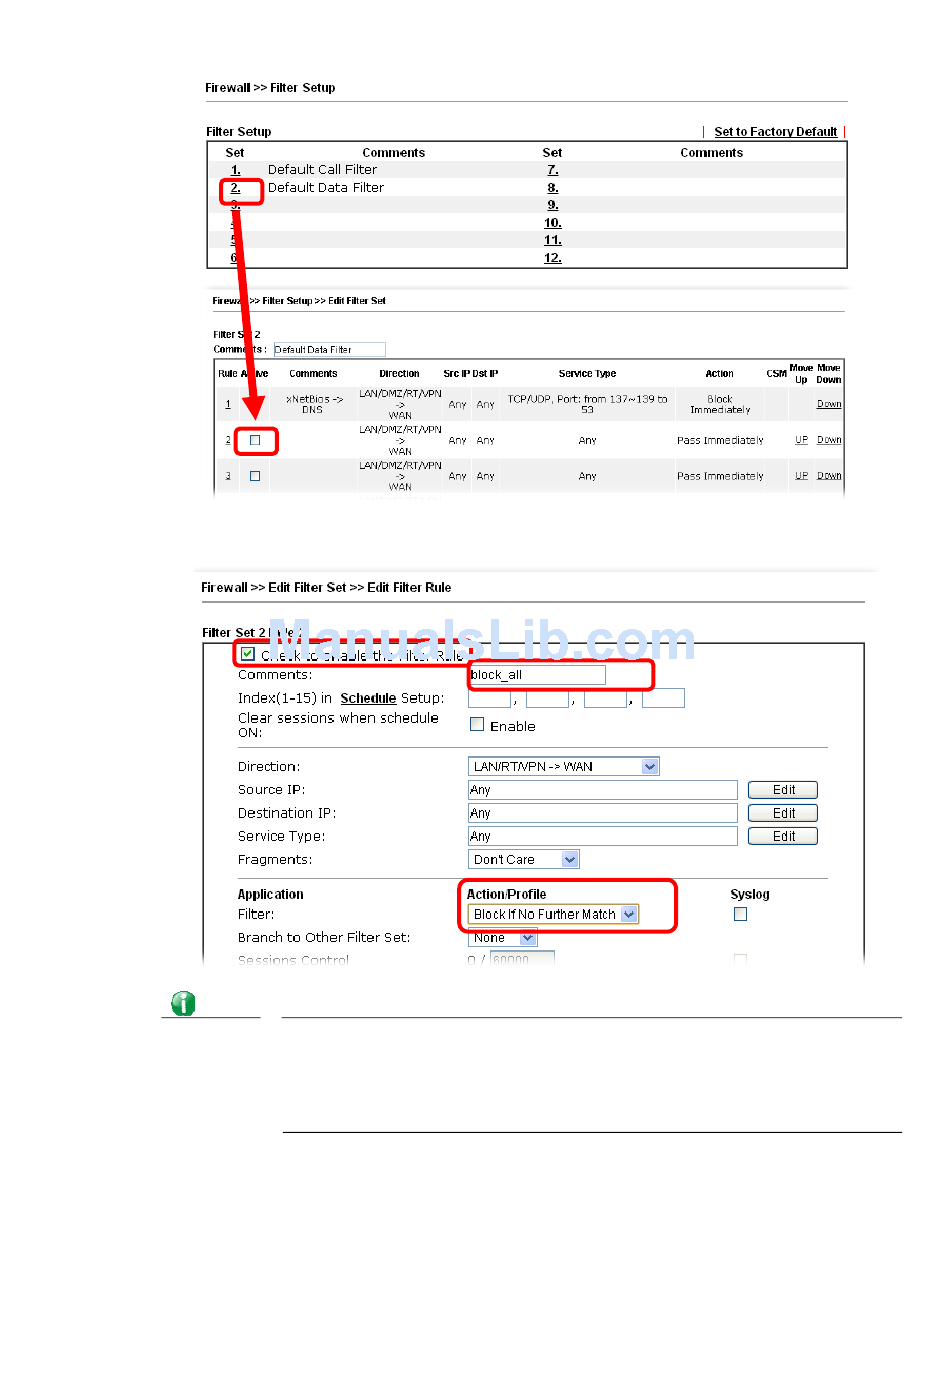Image resolution: width=950 pixels, height=1388 pixels.
Task: Click Edit button for Destination IP
Action: (x=783, y=813)
